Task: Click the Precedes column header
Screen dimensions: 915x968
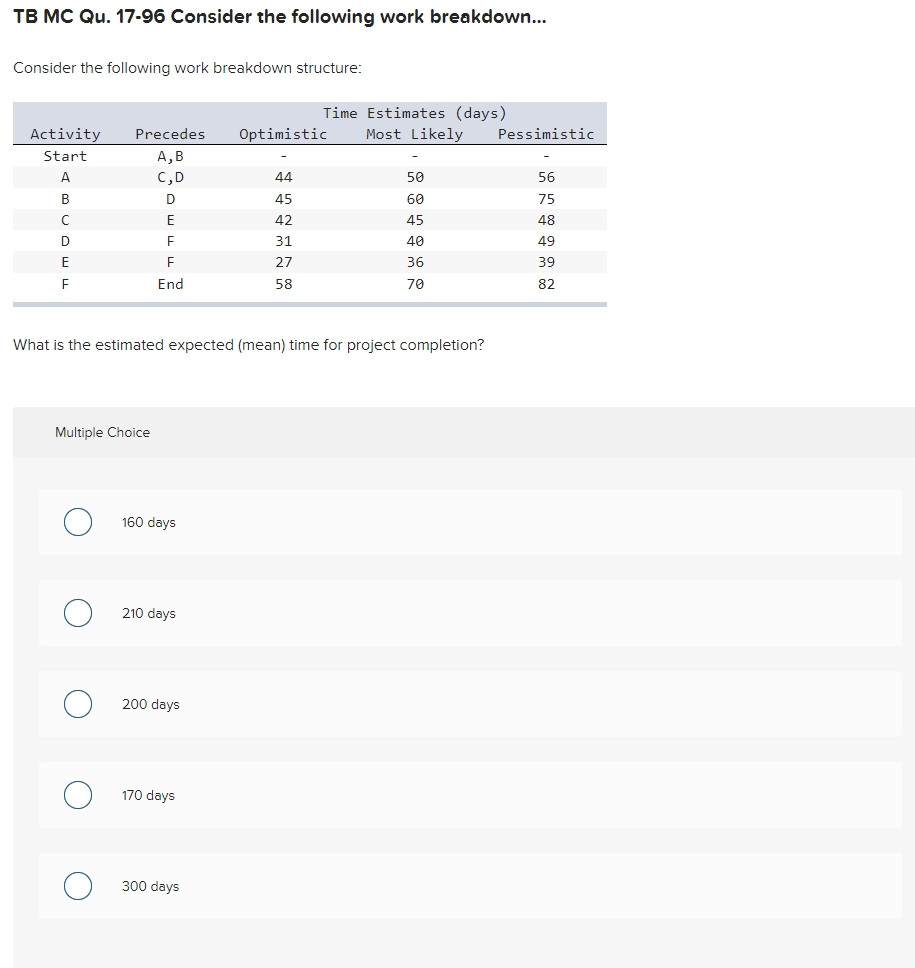Action: [x=170, y=133]
